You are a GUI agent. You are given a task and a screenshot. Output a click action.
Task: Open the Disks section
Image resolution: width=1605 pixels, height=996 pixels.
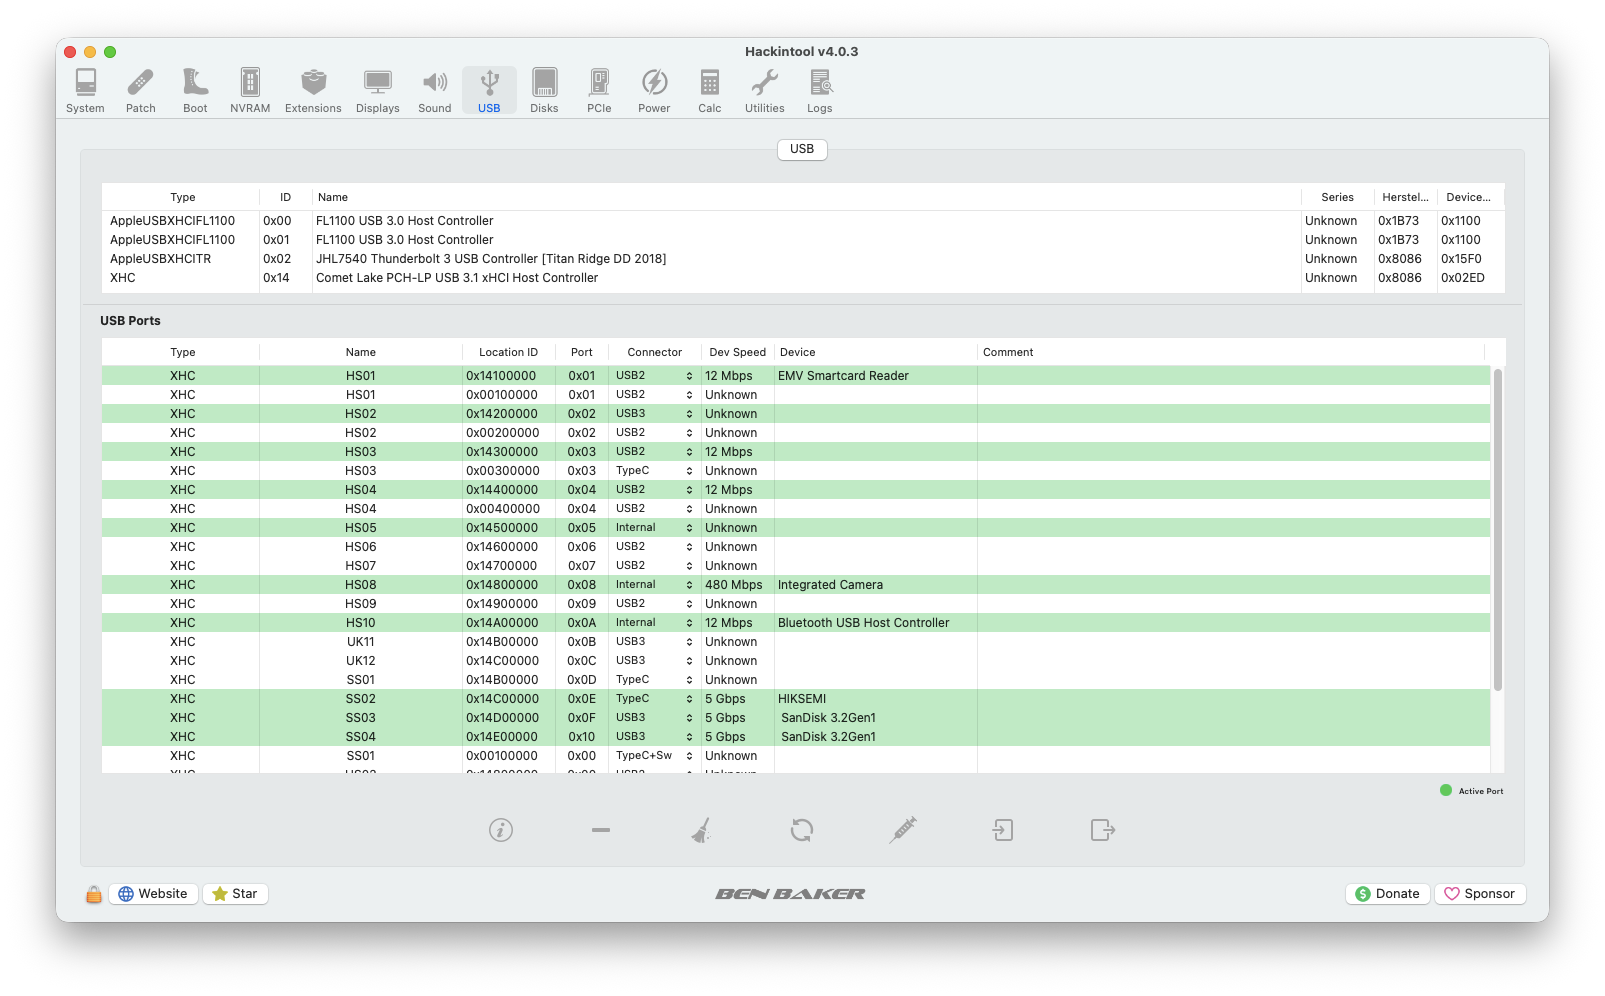coord(544,90)
